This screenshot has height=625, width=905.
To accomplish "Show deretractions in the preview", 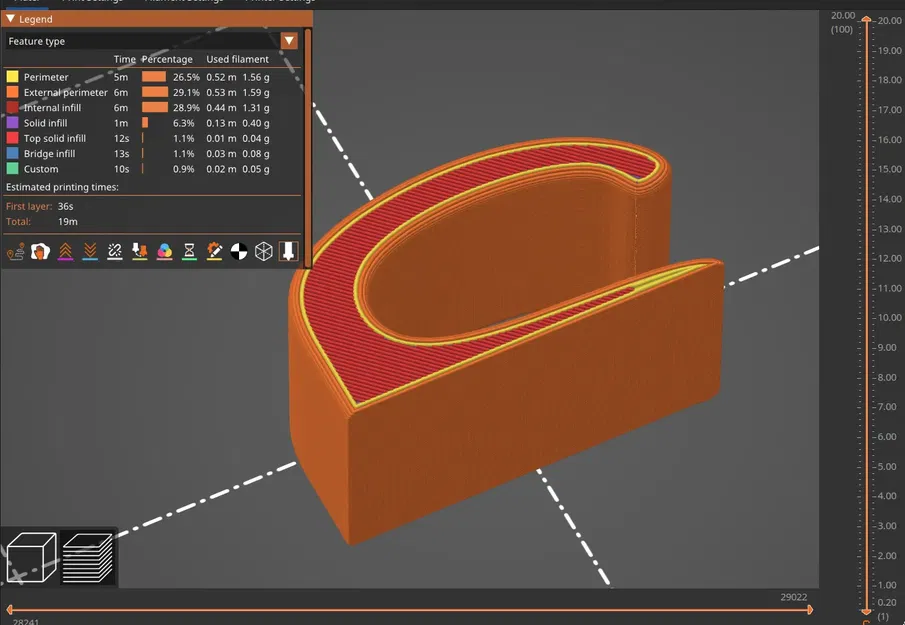I will (x=90, y=251).
